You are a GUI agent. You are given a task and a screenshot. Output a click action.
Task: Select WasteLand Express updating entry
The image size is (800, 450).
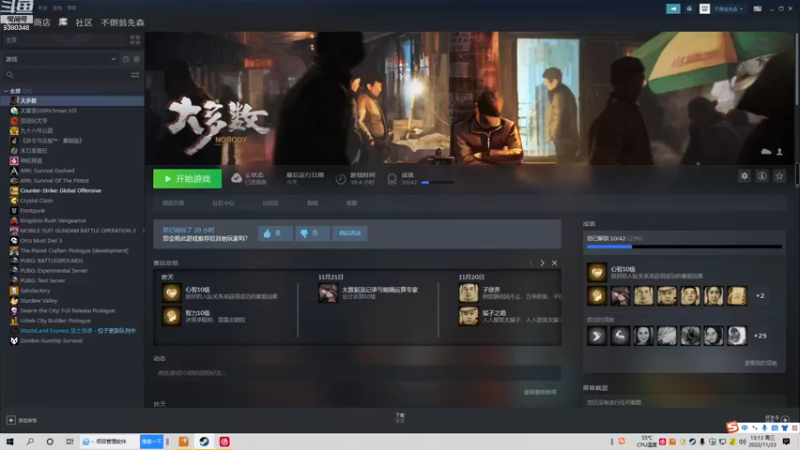coord(78,331)
